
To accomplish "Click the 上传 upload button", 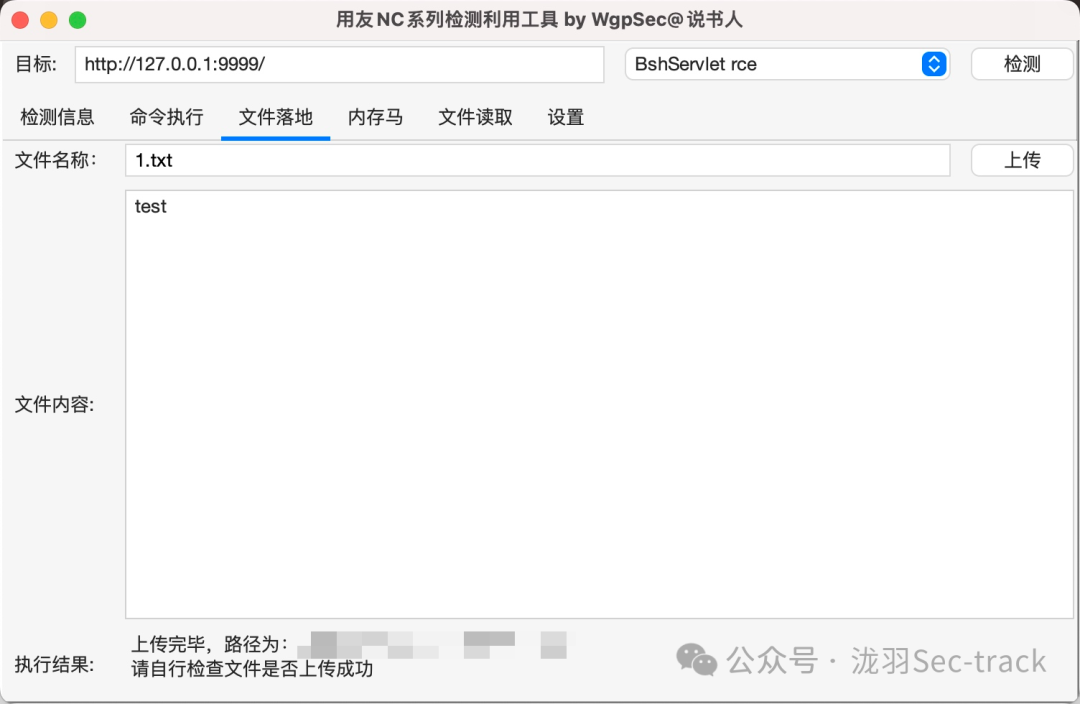I will pyautogui.click(x=1021, y=160).
